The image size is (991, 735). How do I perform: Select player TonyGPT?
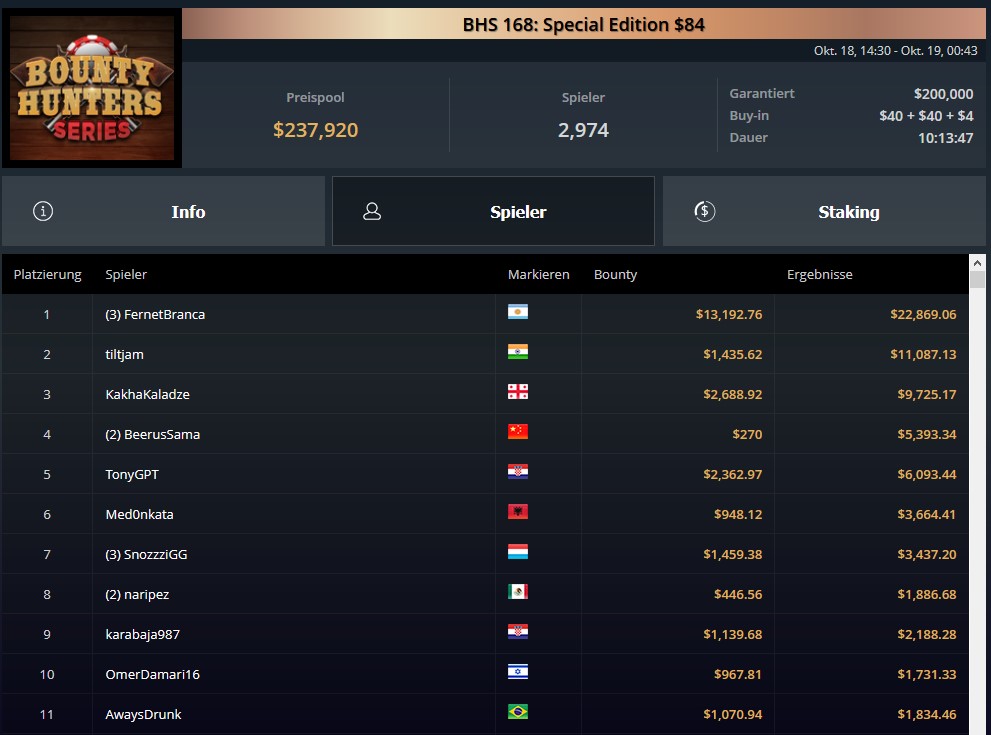pyautogui.click(x=132, y=474)
